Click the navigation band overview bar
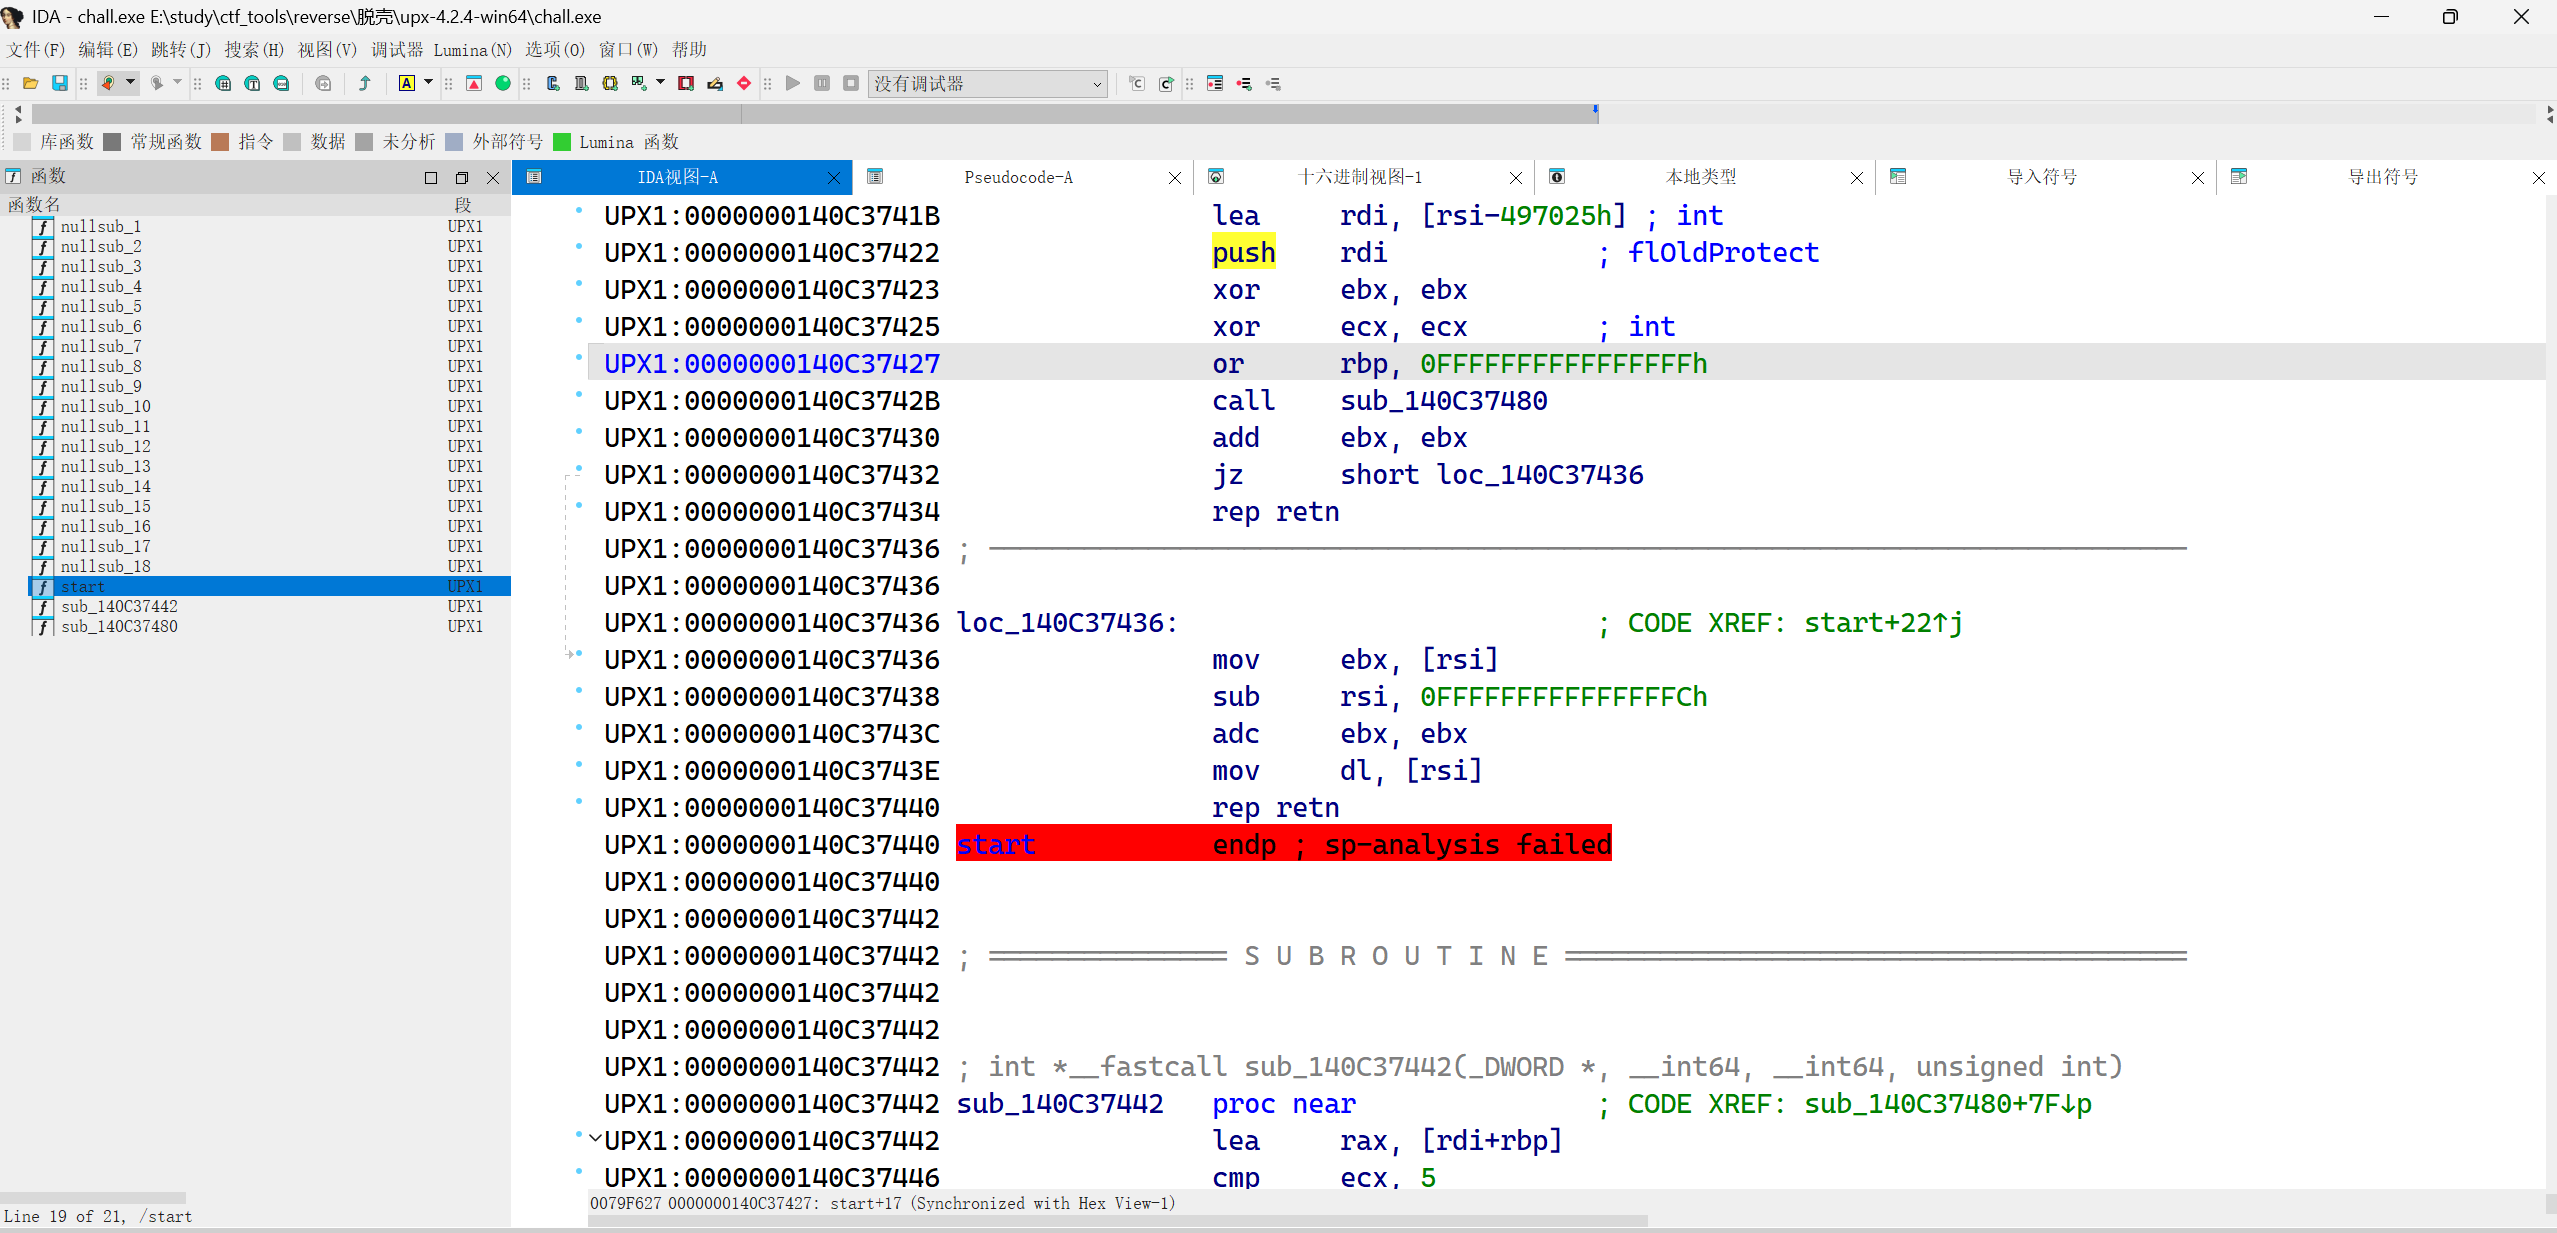2557x1233 pixels. [800, 114]
